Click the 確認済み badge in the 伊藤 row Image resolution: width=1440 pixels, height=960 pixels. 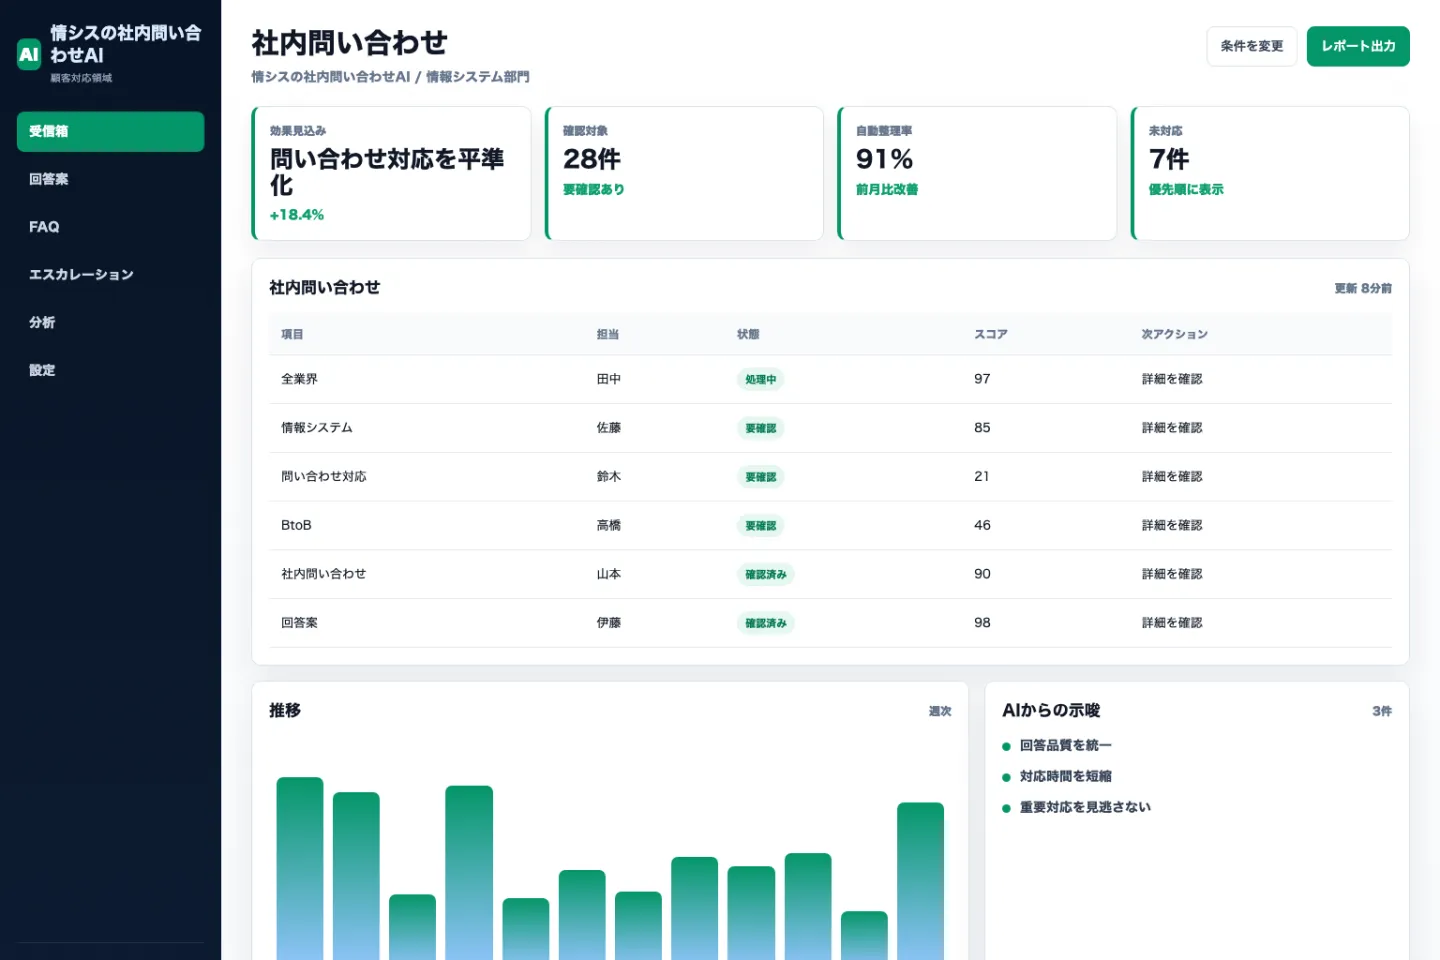(766, 623)
